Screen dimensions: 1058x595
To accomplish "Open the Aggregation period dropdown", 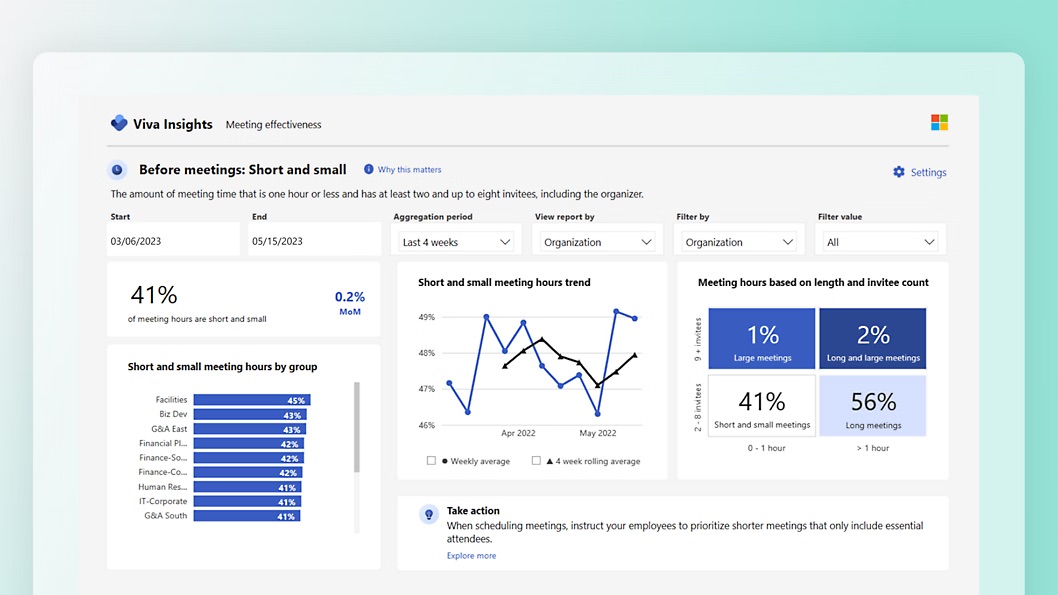I will [457, 242].
